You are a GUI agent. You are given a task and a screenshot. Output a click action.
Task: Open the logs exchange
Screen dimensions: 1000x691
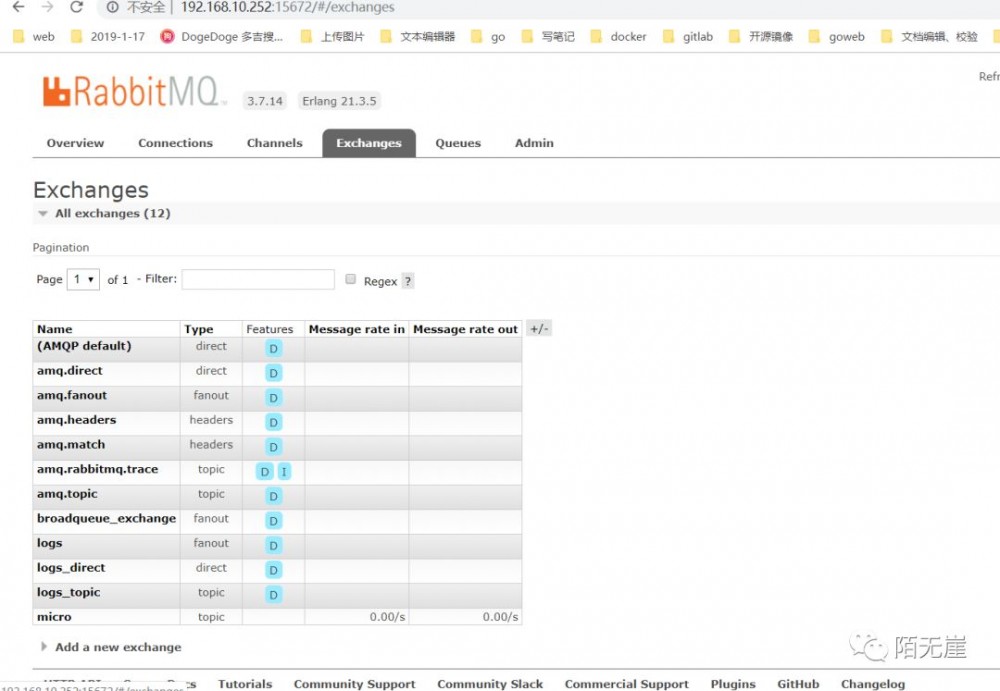(x=49, y=543)
